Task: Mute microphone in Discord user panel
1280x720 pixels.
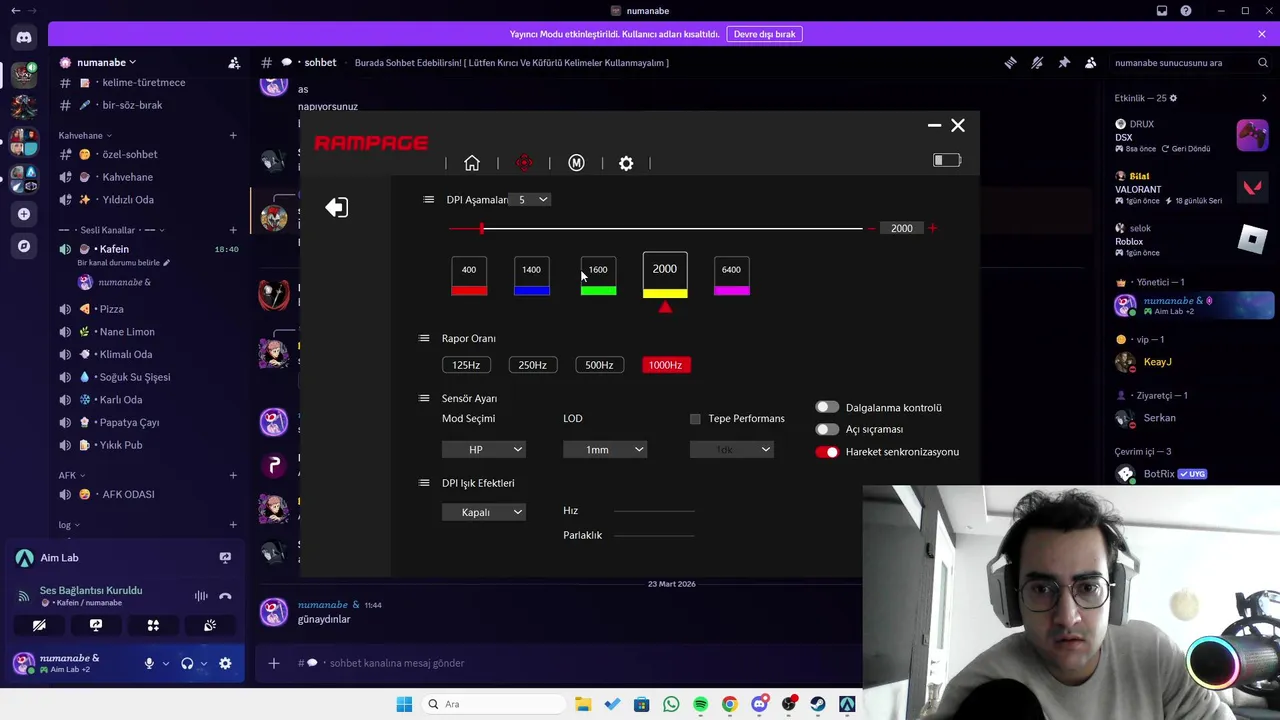Action: point(149,663)
